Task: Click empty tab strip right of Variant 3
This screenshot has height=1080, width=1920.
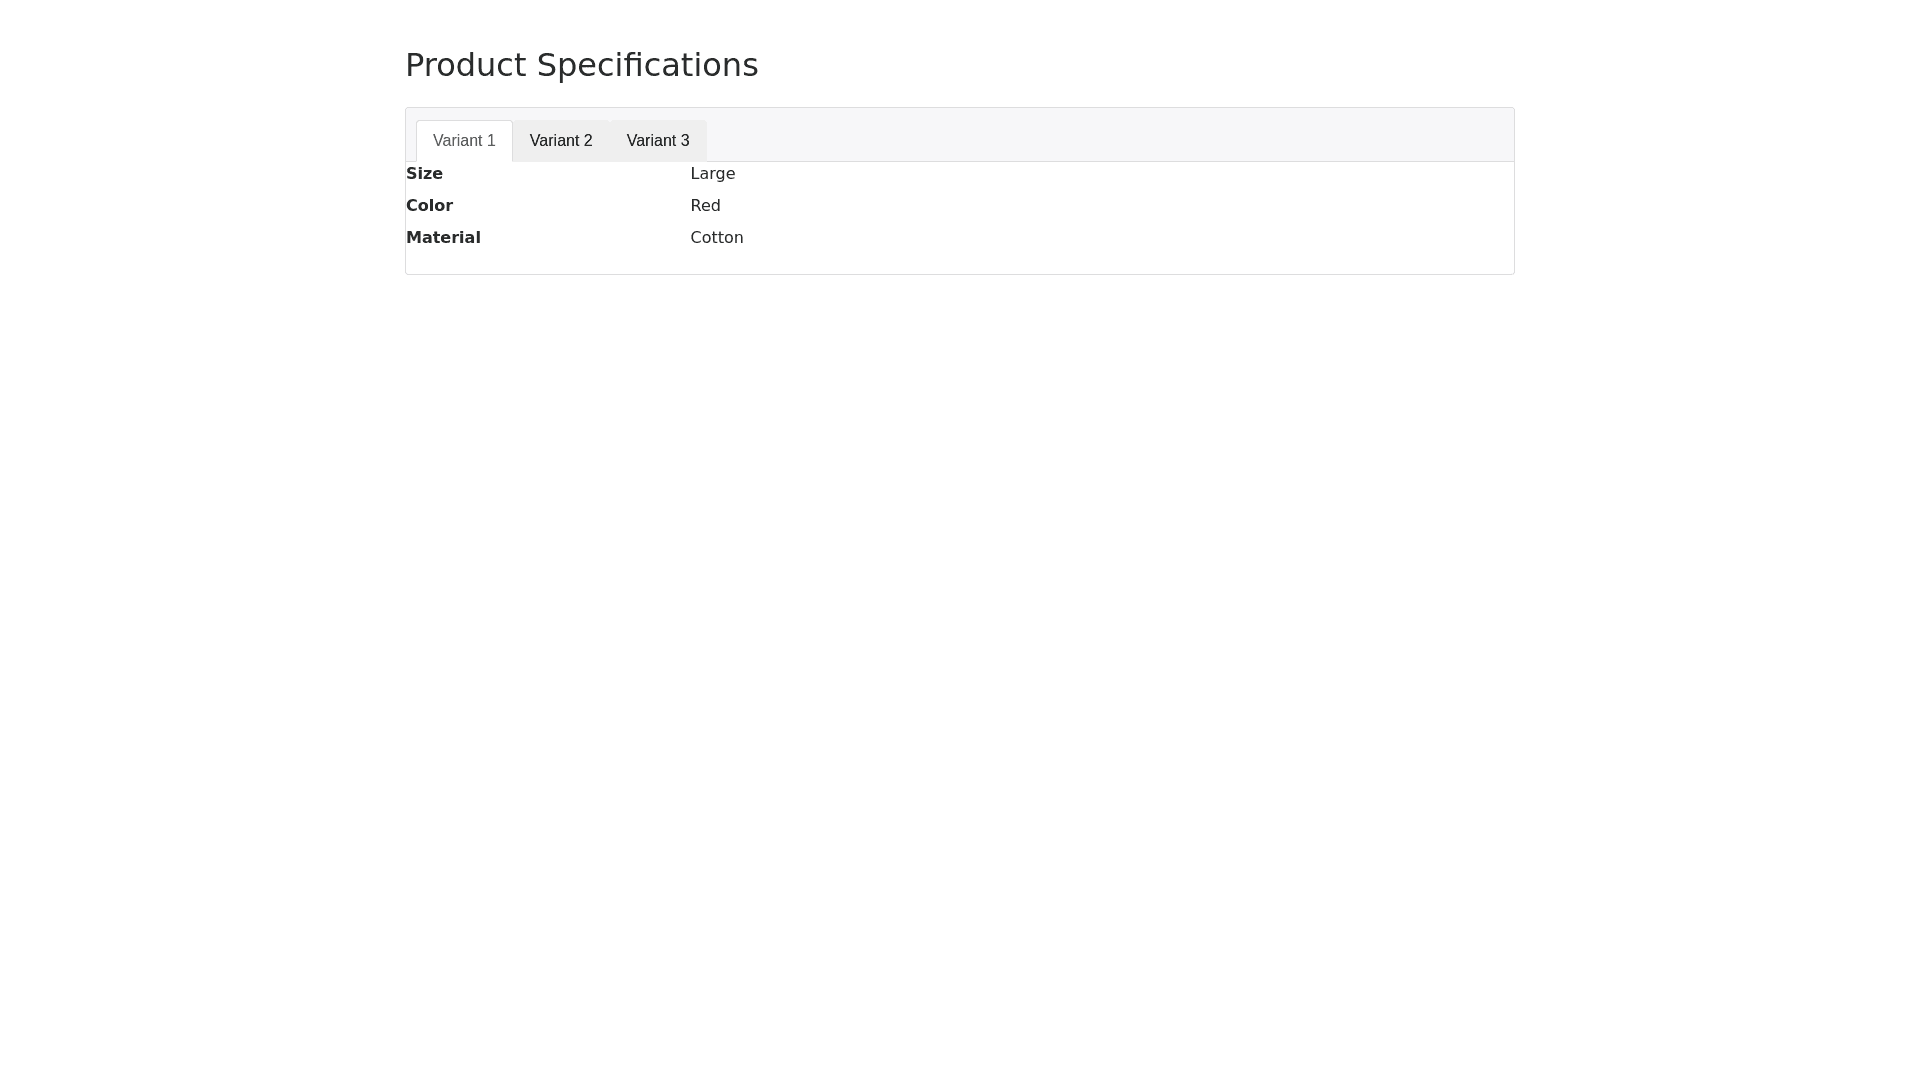Action: tap(1100, 135)
